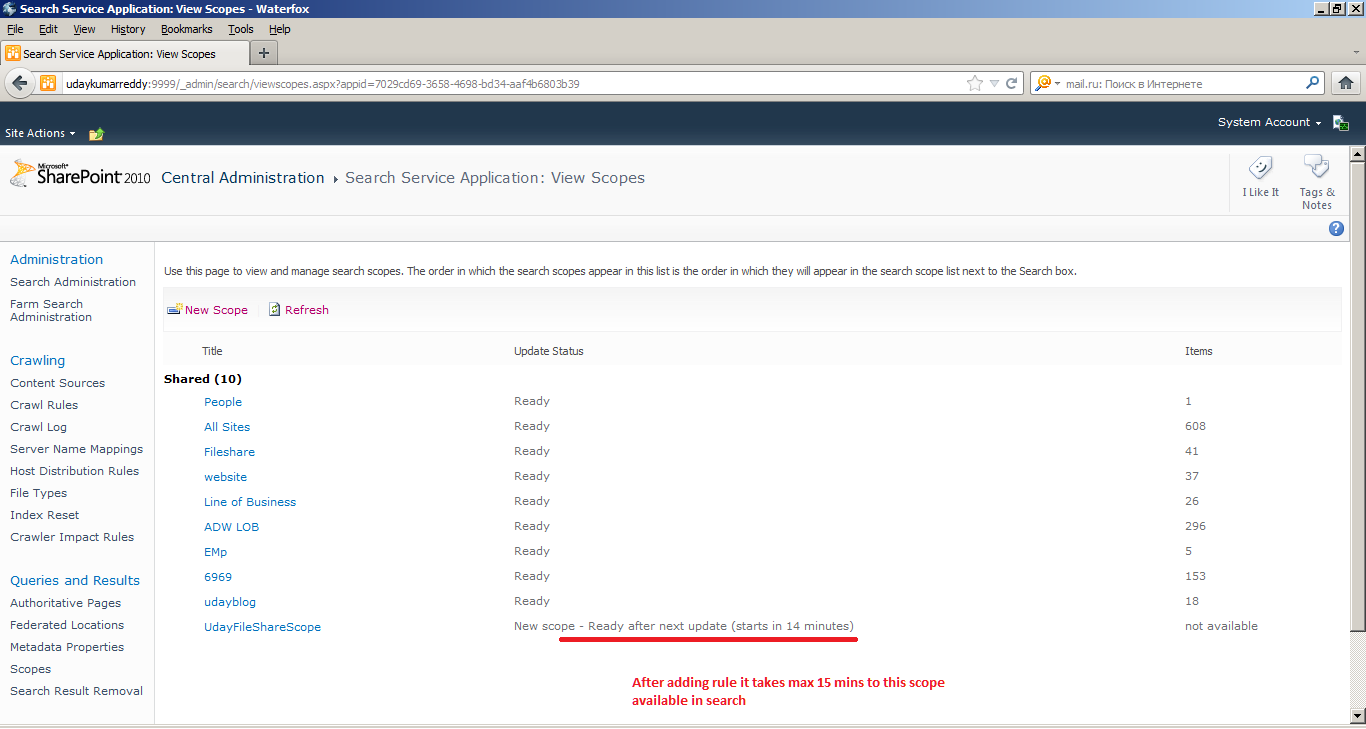Screen dimensions: 1366x729
Task: Click the icon beside System Account
Action: pos(1341,123)
